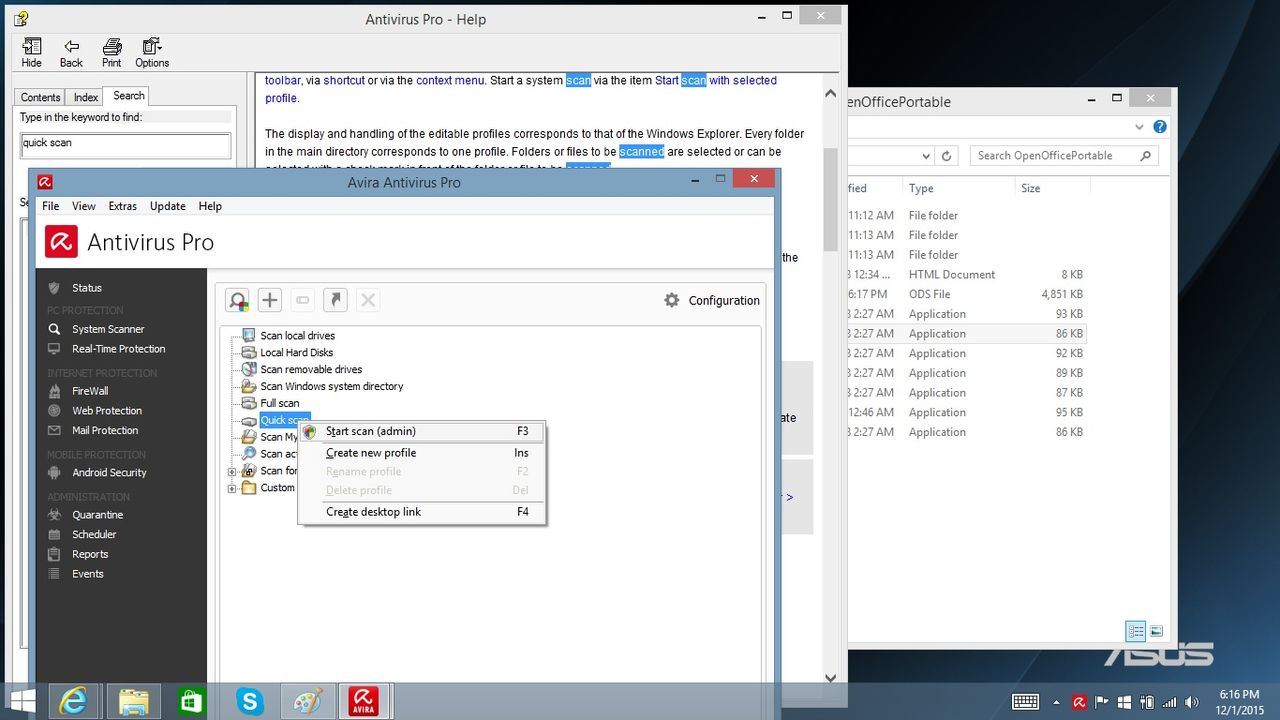Open the Avira Extras menu

coord(123,206)
